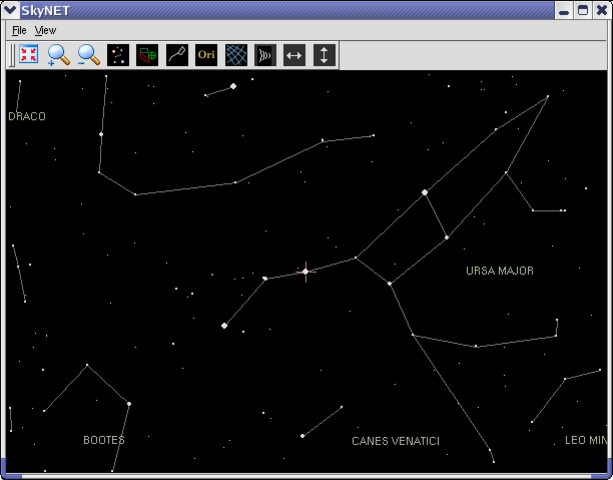Viewport: 613px width, 480px height.
Task: Toggle the coordinate grid icon
Action: point(236,55)
